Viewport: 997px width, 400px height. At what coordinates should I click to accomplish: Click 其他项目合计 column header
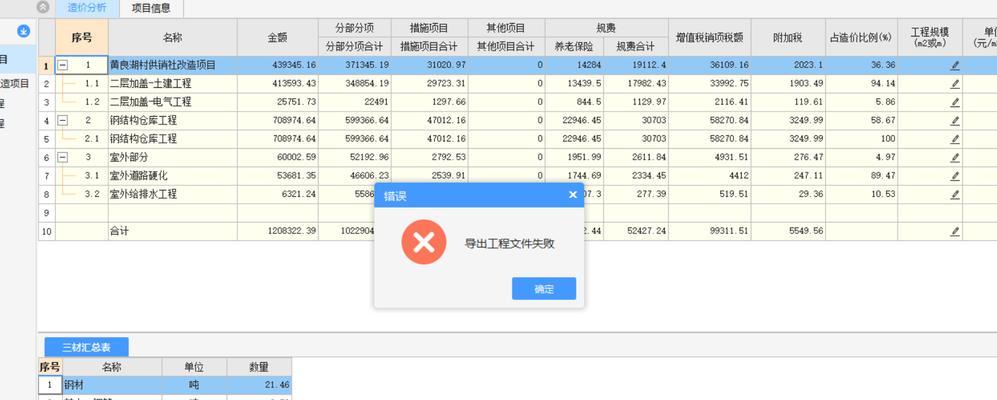[506, 46]
